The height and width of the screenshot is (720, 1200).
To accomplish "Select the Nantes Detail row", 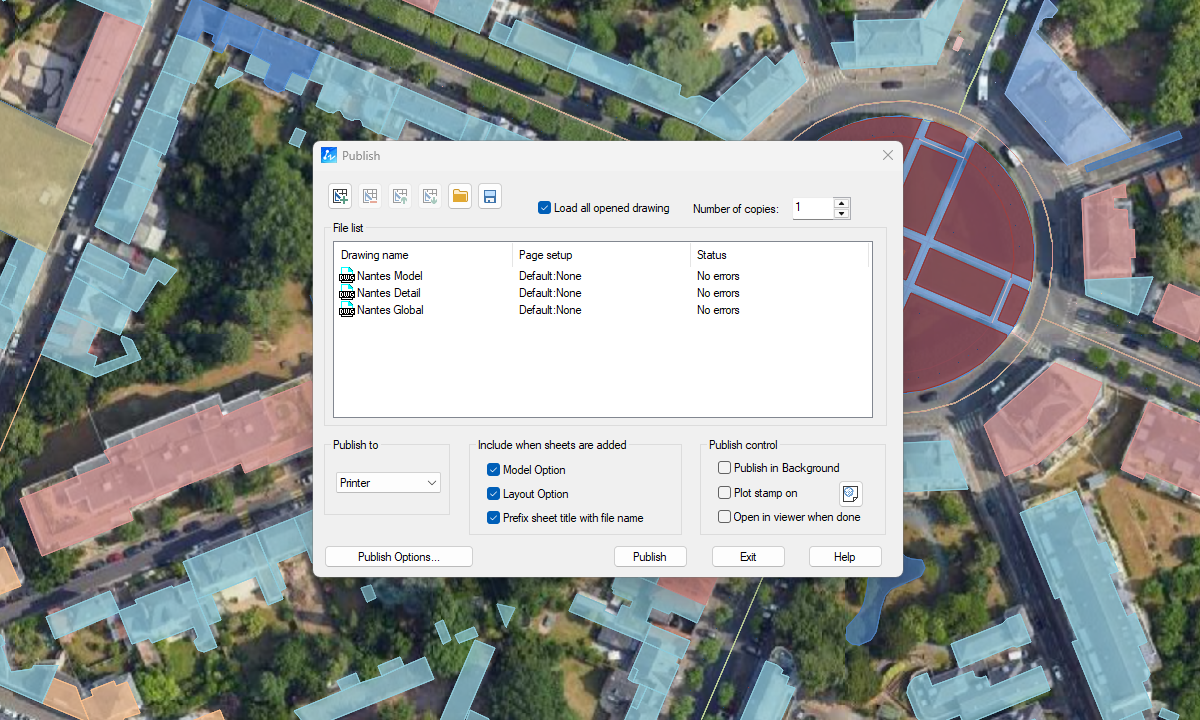I will (x=602, y=293).
